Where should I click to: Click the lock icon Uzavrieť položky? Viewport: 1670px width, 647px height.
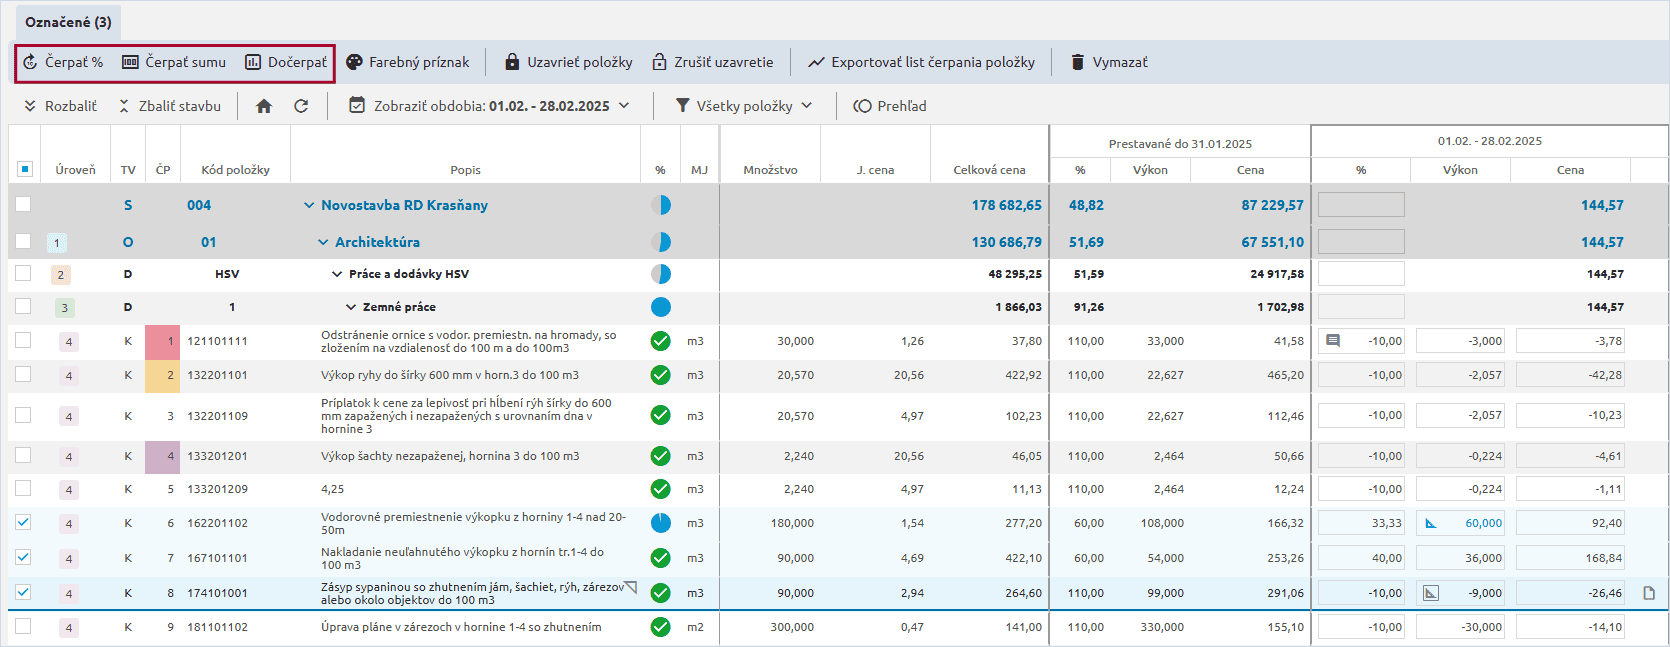click(x=512, y=62)
